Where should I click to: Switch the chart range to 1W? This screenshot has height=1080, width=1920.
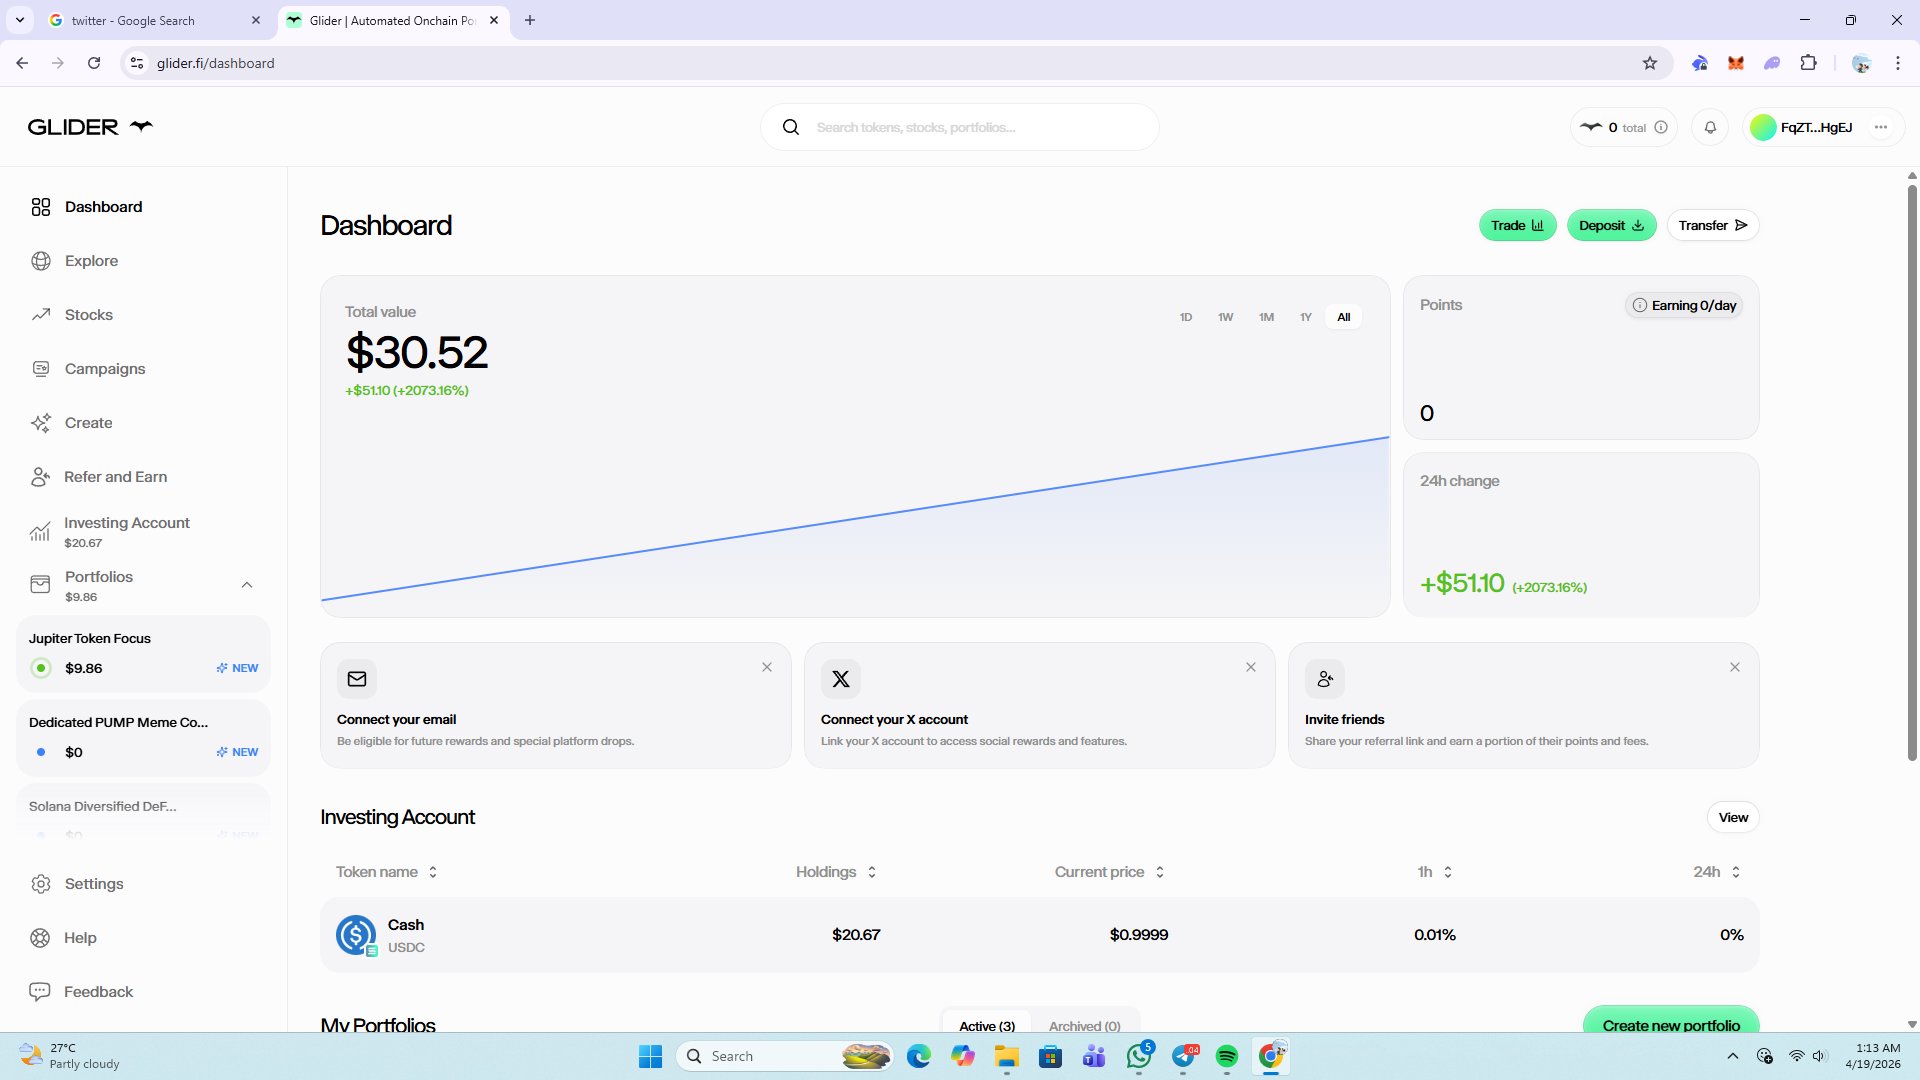[1225, 317]
